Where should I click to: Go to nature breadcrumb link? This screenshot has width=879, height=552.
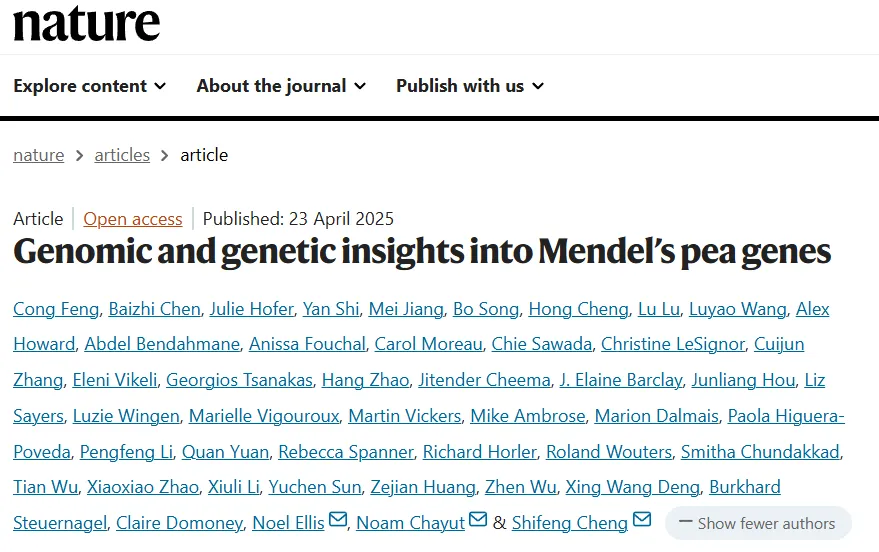pos(38,155)
